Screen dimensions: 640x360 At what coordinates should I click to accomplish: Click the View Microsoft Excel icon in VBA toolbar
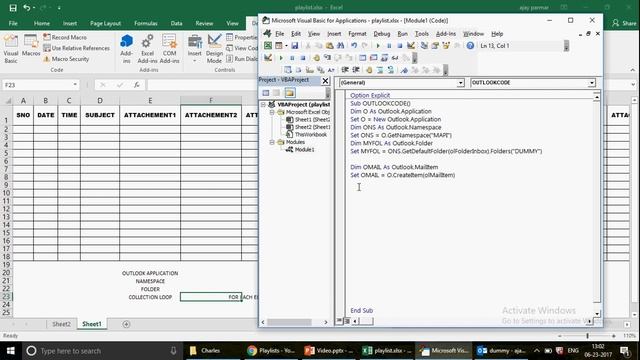(x=268, y=46)
